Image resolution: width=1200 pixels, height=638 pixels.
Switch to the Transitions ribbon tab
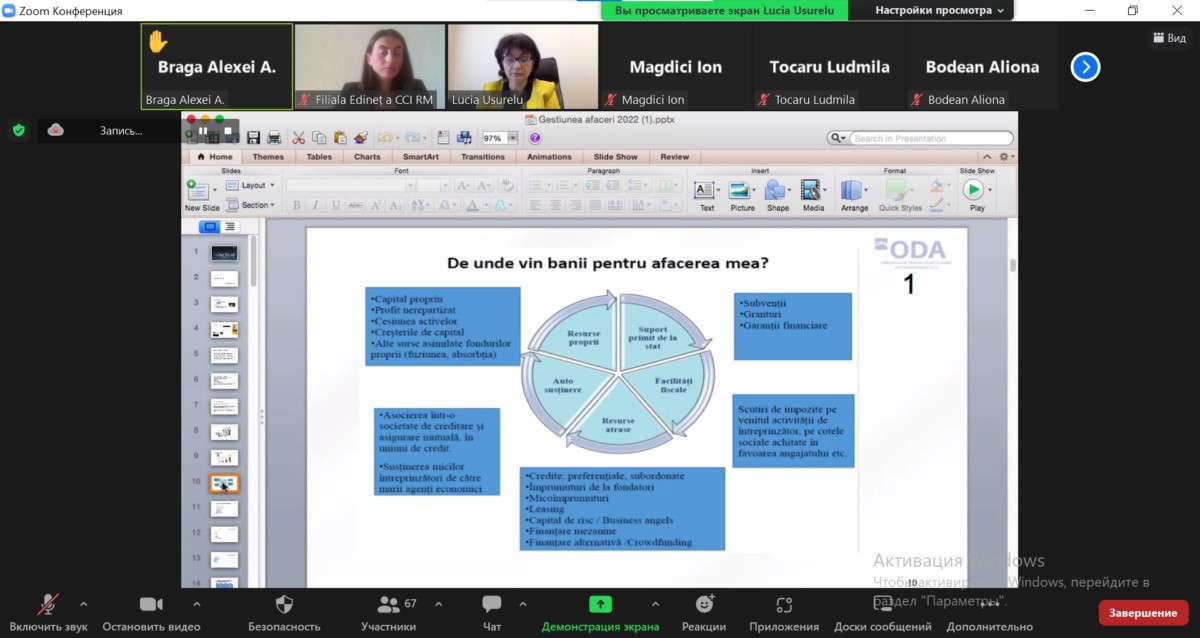pyautogui.click(x=483, y=157)
